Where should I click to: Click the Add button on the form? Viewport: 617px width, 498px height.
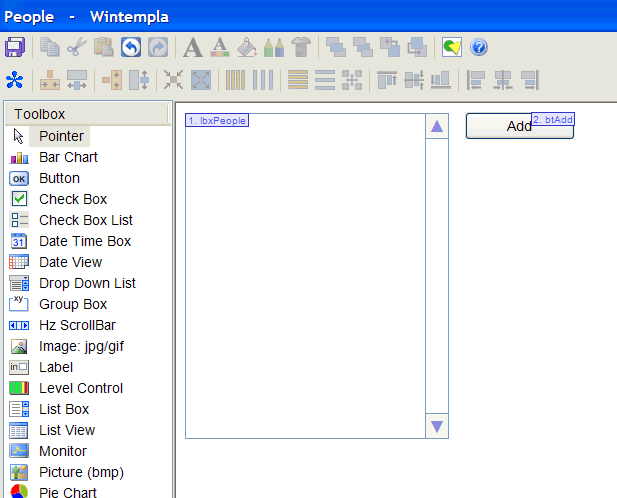[519, 126]
